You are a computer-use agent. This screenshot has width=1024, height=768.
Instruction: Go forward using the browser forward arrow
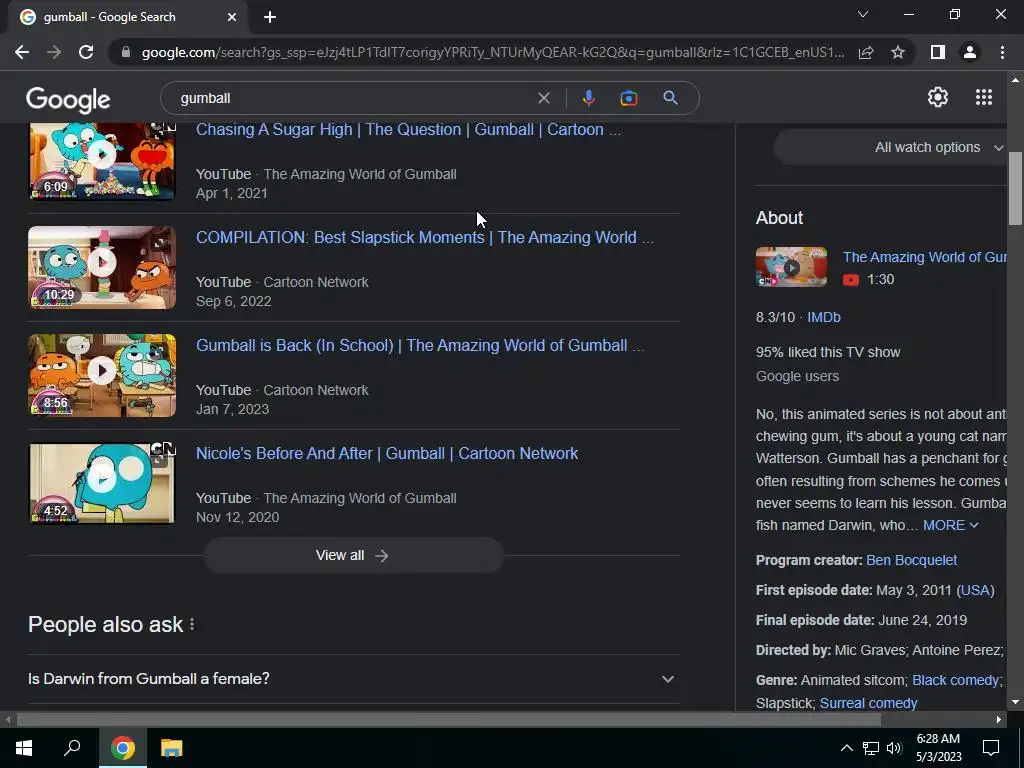click(x=54, y=52)
